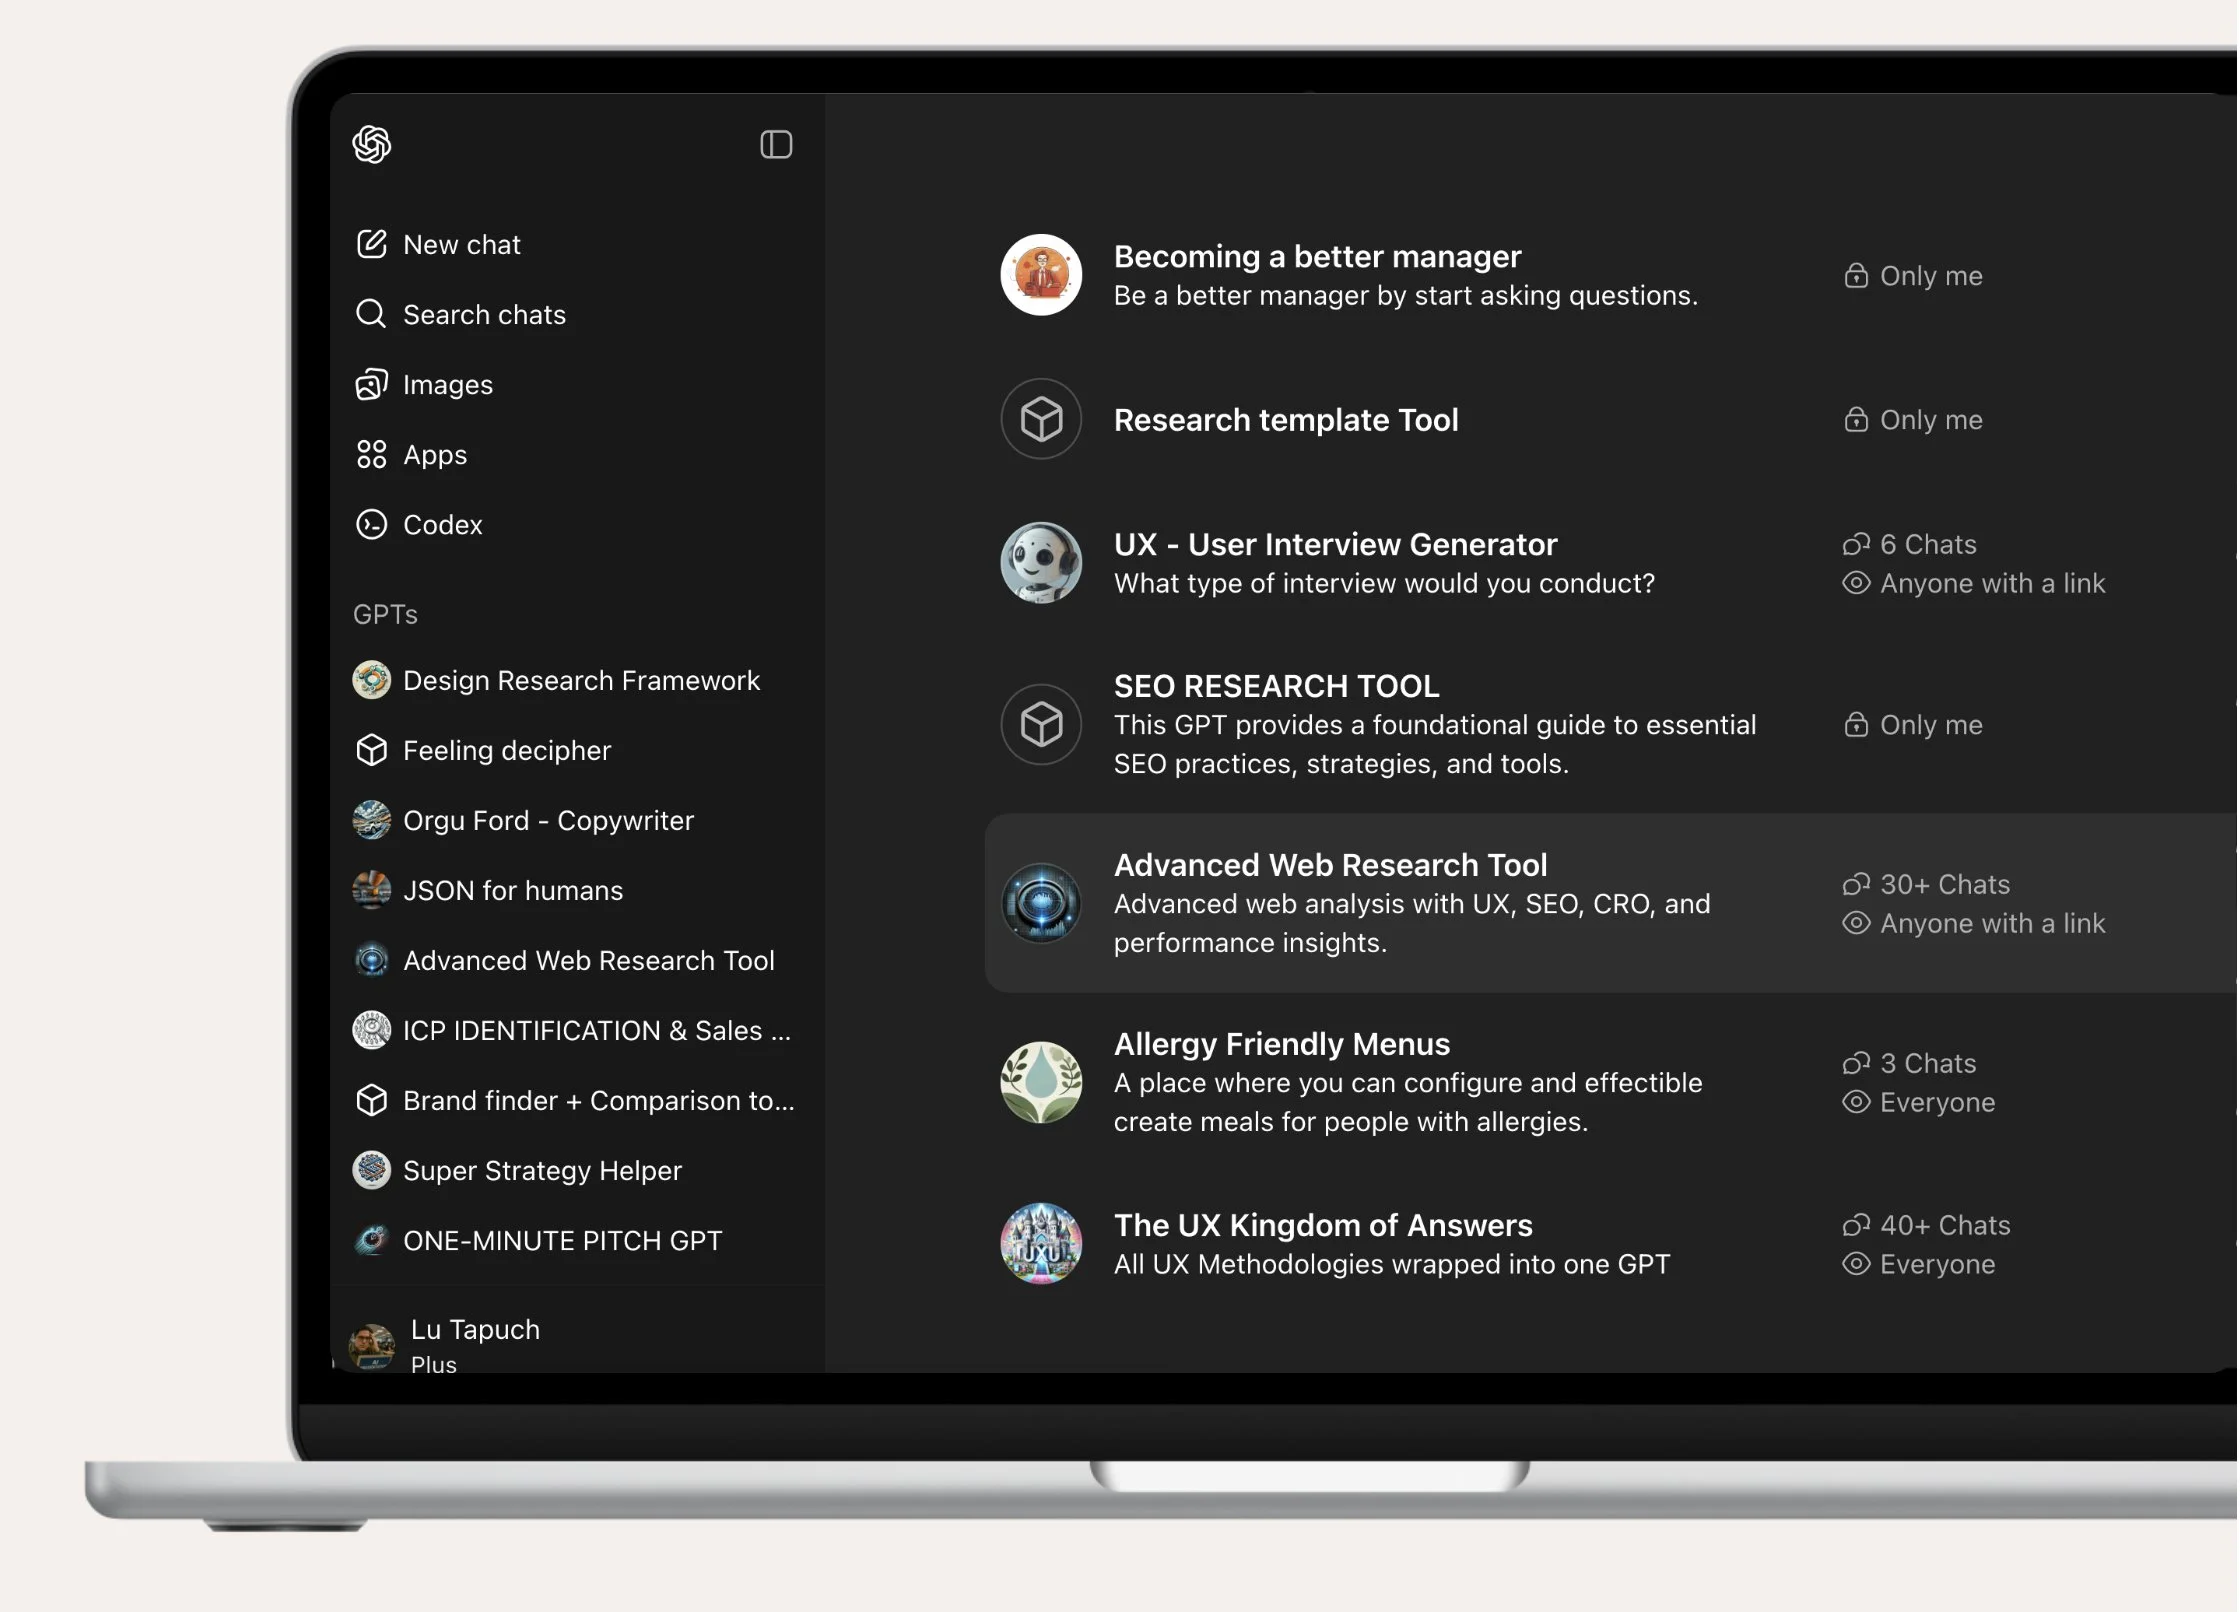
Task: Select ONE-MINUTE PITCH GPT in the sidebar
Action: [562, 1240]
